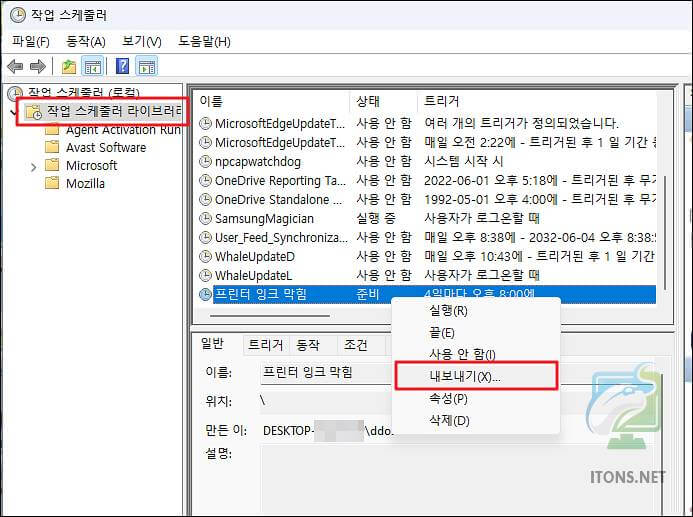This screenshot has height=517, width=693.
Task: Expand the Microsoft folder tree node
Action: [x=34, y=167]
